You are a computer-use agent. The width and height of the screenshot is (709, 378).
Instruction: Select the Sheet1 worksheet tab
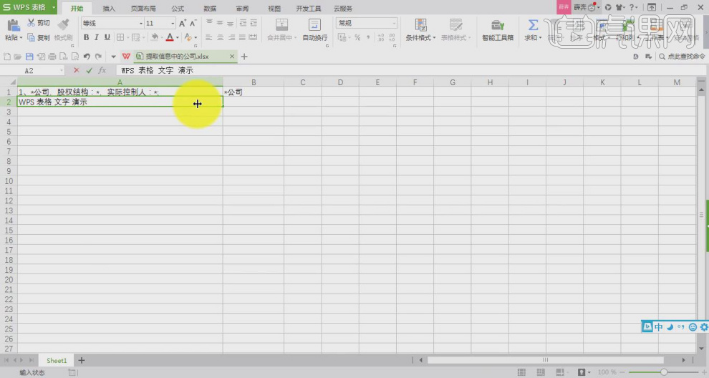(x=57, y=360)
